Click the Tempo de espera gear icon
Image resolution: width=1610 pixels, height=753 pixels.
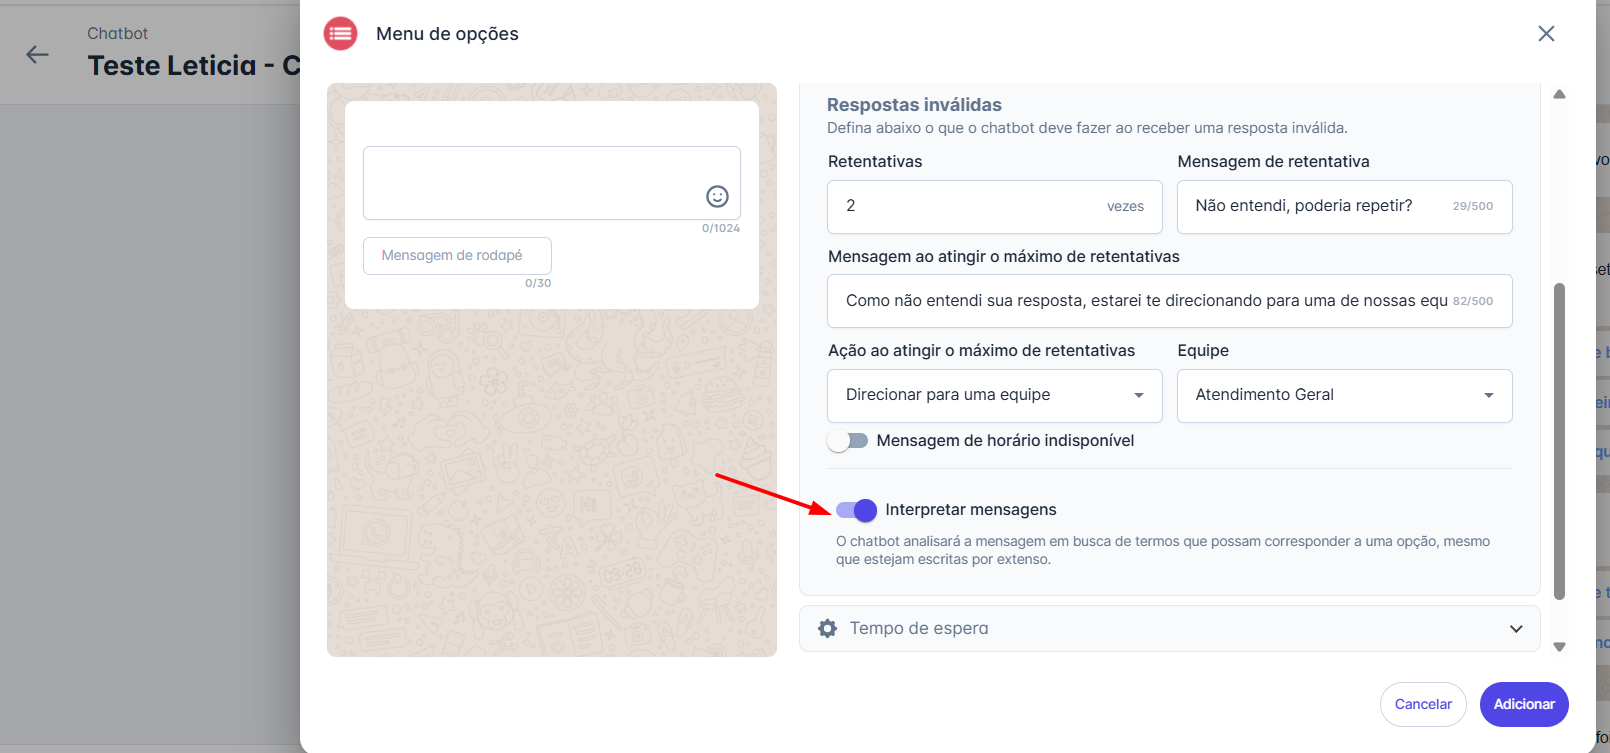[827, 628]
